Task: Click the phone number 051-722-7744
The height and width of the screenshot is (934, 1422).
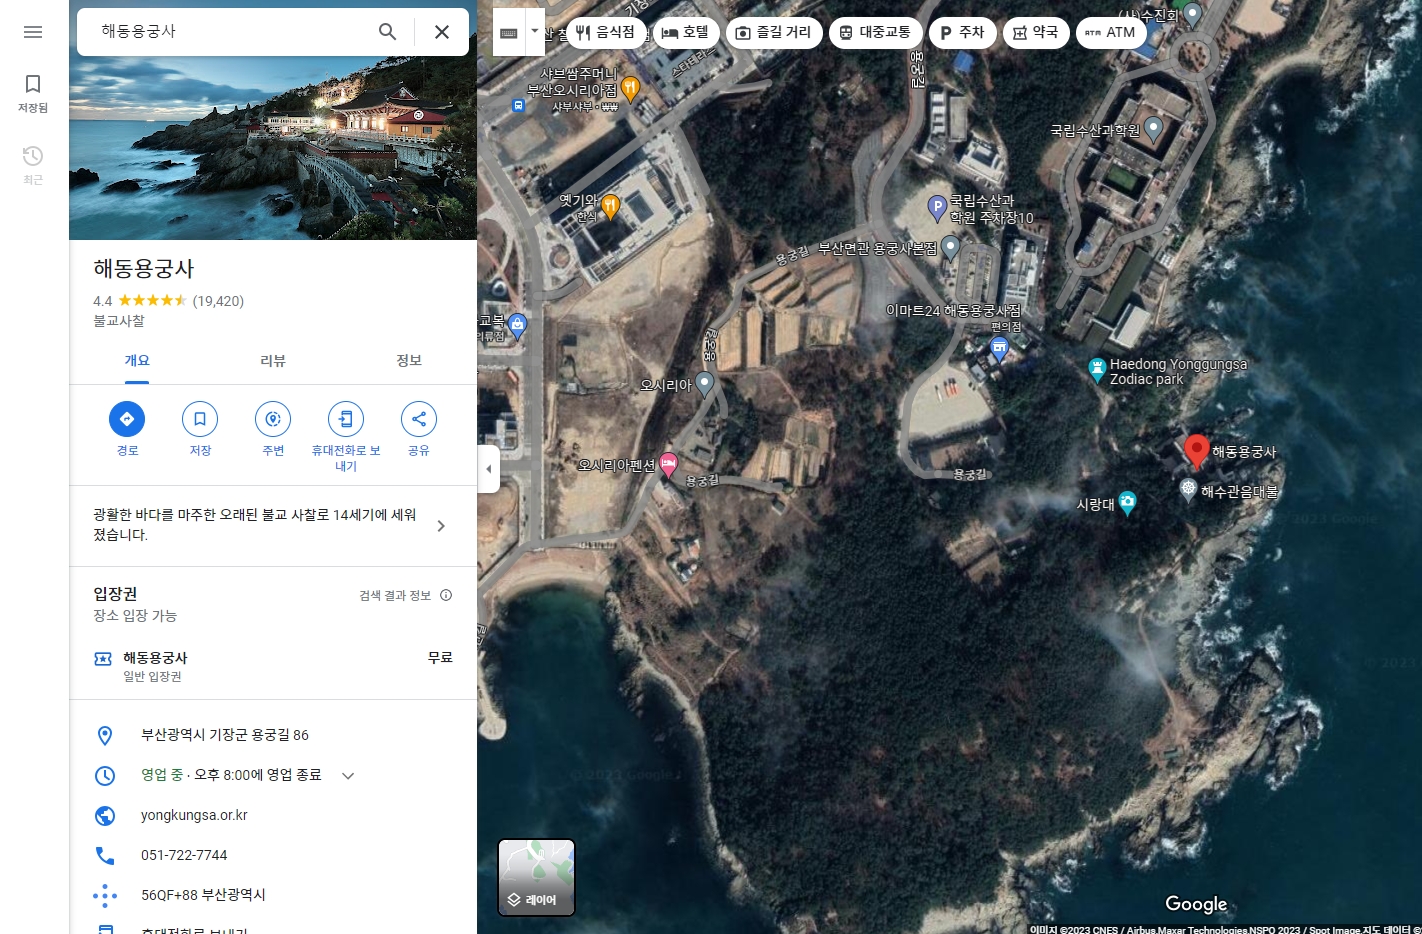Action: (184, 855)
